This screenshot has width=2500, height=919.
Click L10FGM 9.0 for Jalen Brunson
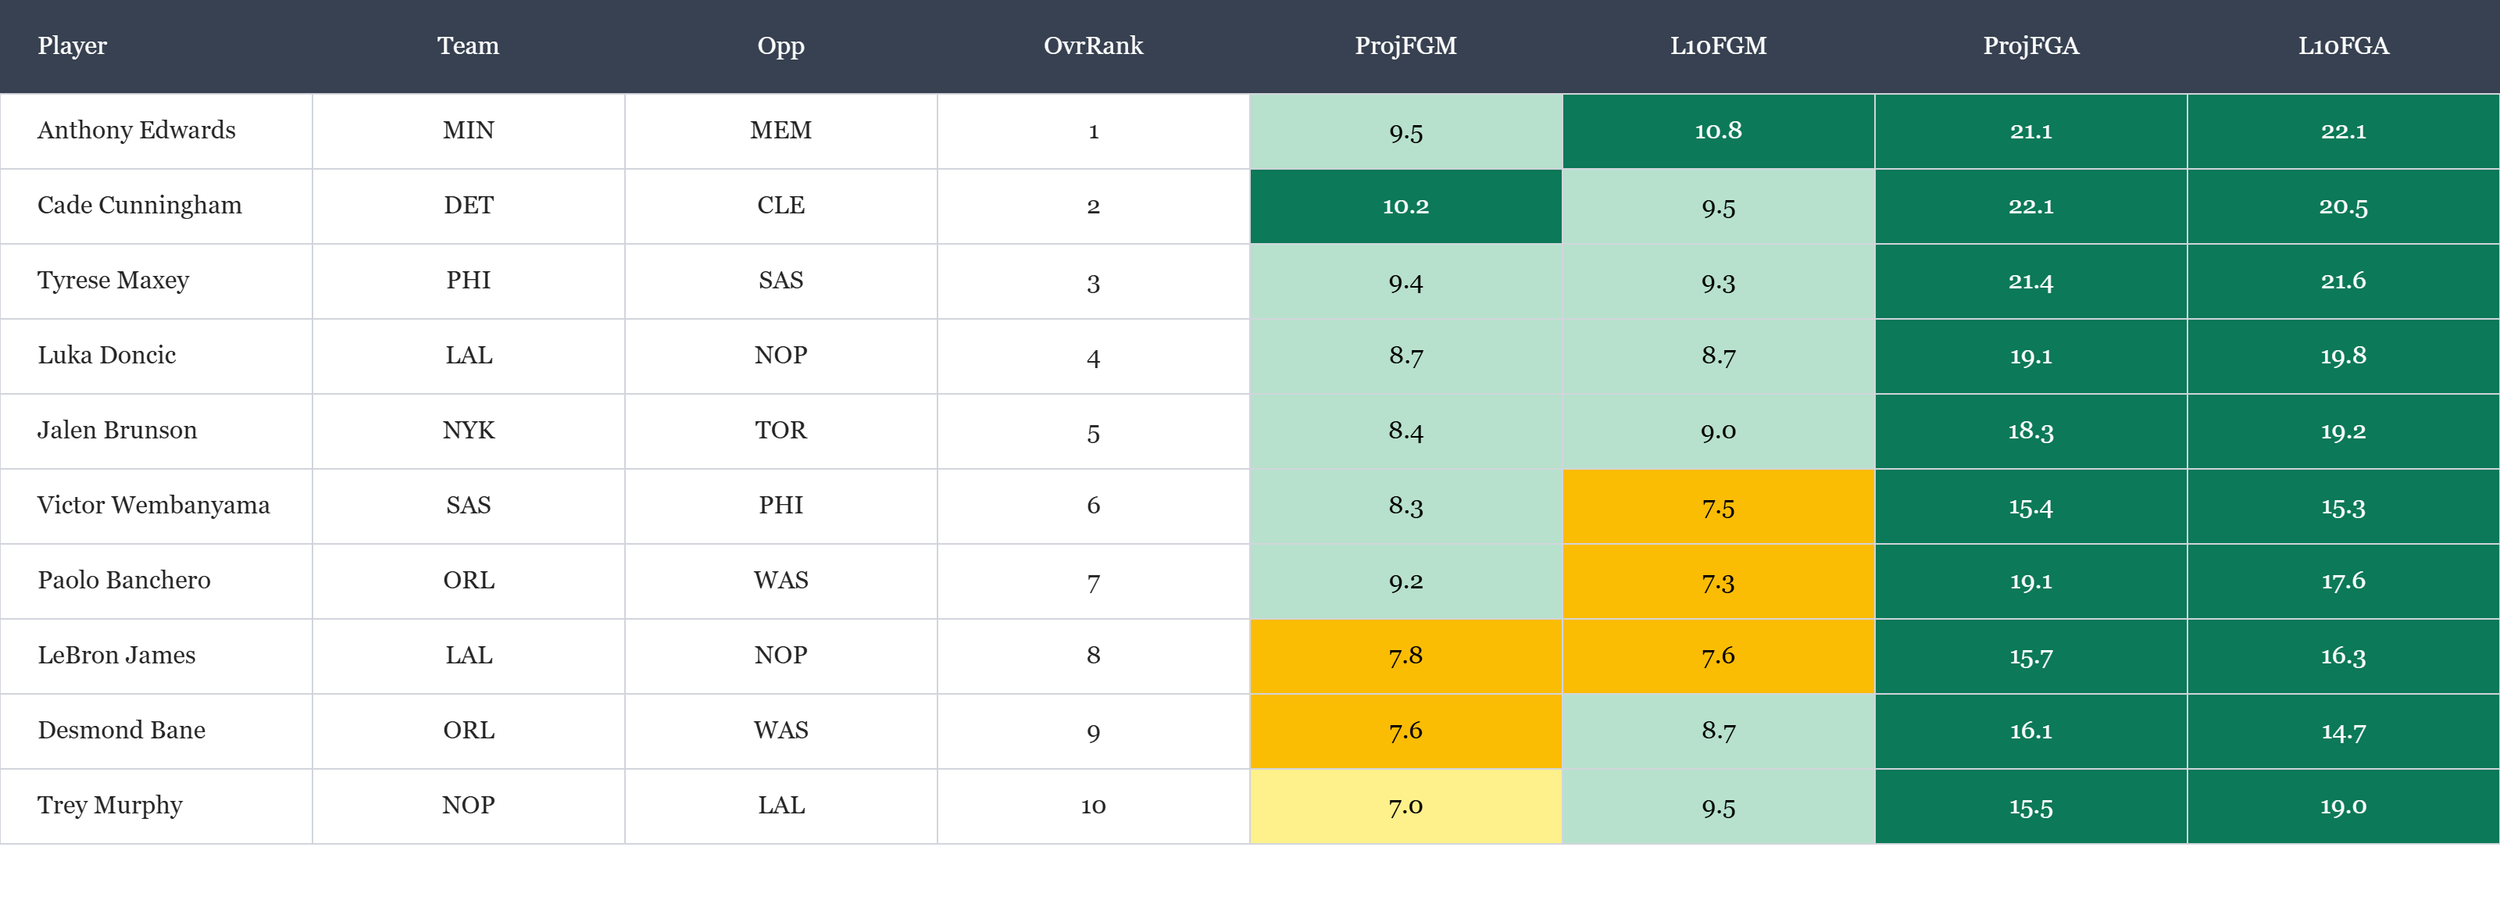click(1718, 431)
